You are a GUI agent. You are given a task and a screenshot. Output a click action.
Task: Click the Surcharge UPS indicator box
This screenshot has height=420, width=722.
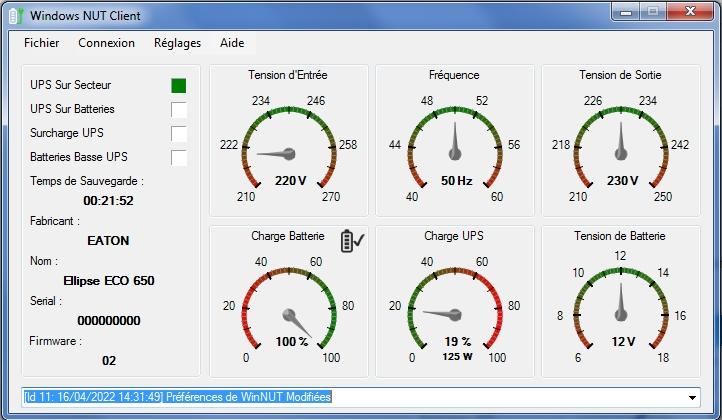[x=179, y=134]
